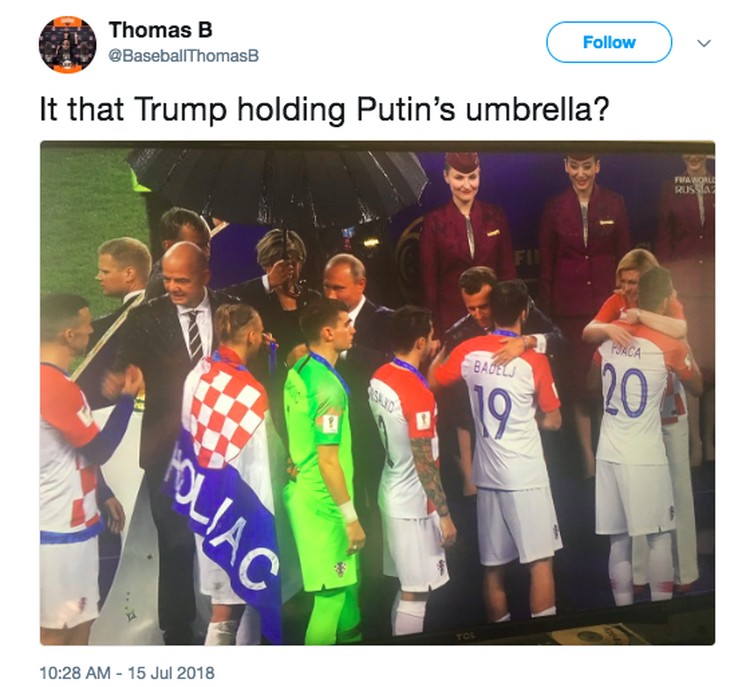Click the 15 Jul 2018 date text
Viewport: 750px width, 687px height.
coord(171,673)
